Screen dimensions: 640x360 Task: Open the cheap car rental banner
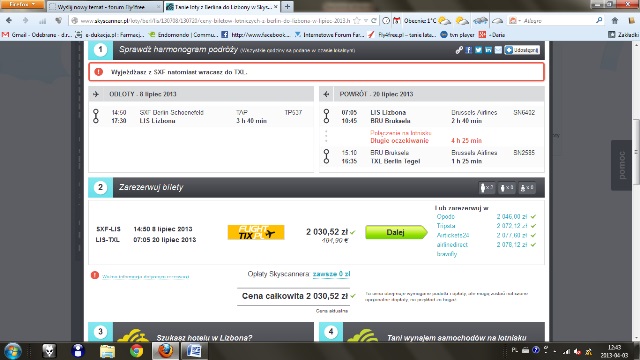click(x=432, y=332)
